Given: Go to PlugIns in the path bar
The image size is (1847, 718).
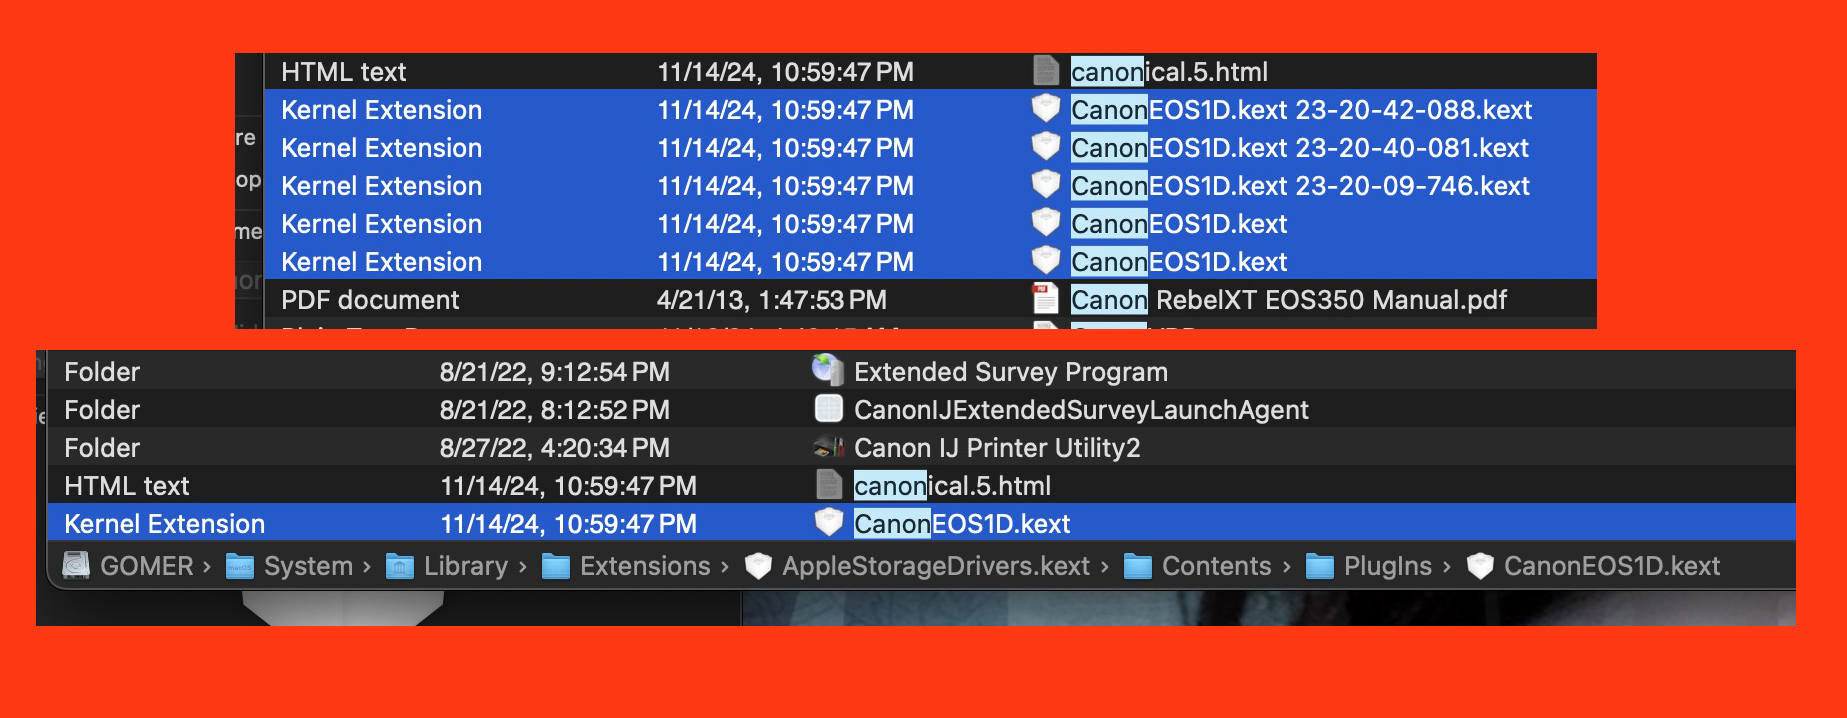Looking at the screenshot, I should [x=1387, y=566].
